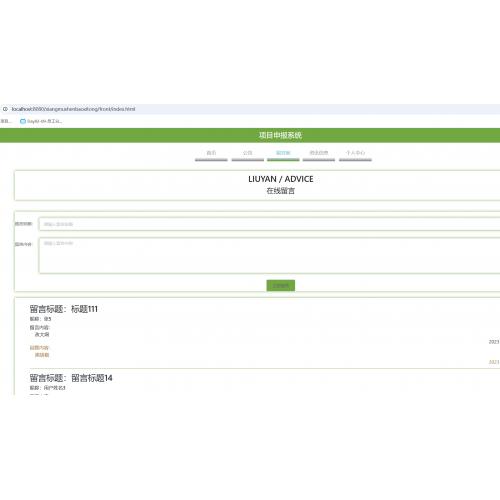The image size is (500, 500).
Task: Click the truncated bookmark at far left
Action: [6, 121]
